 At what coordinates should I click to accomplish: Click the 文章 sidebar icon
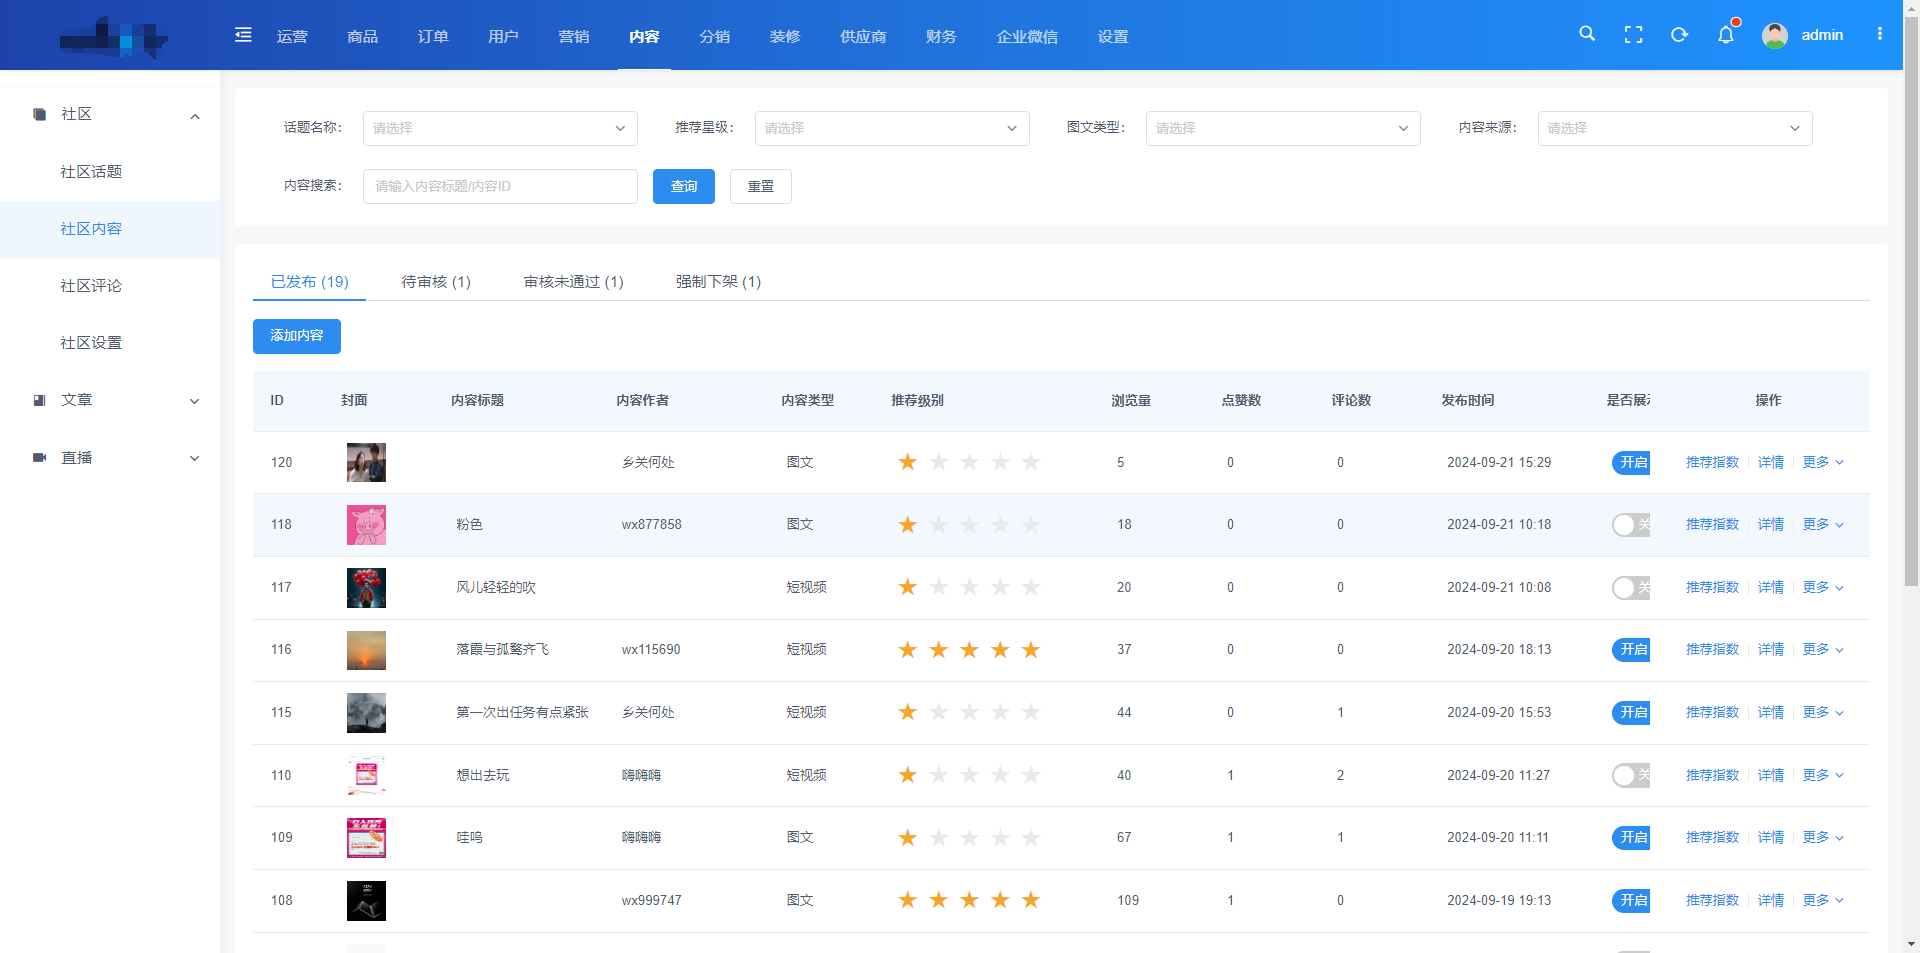[x=40, y=400]
